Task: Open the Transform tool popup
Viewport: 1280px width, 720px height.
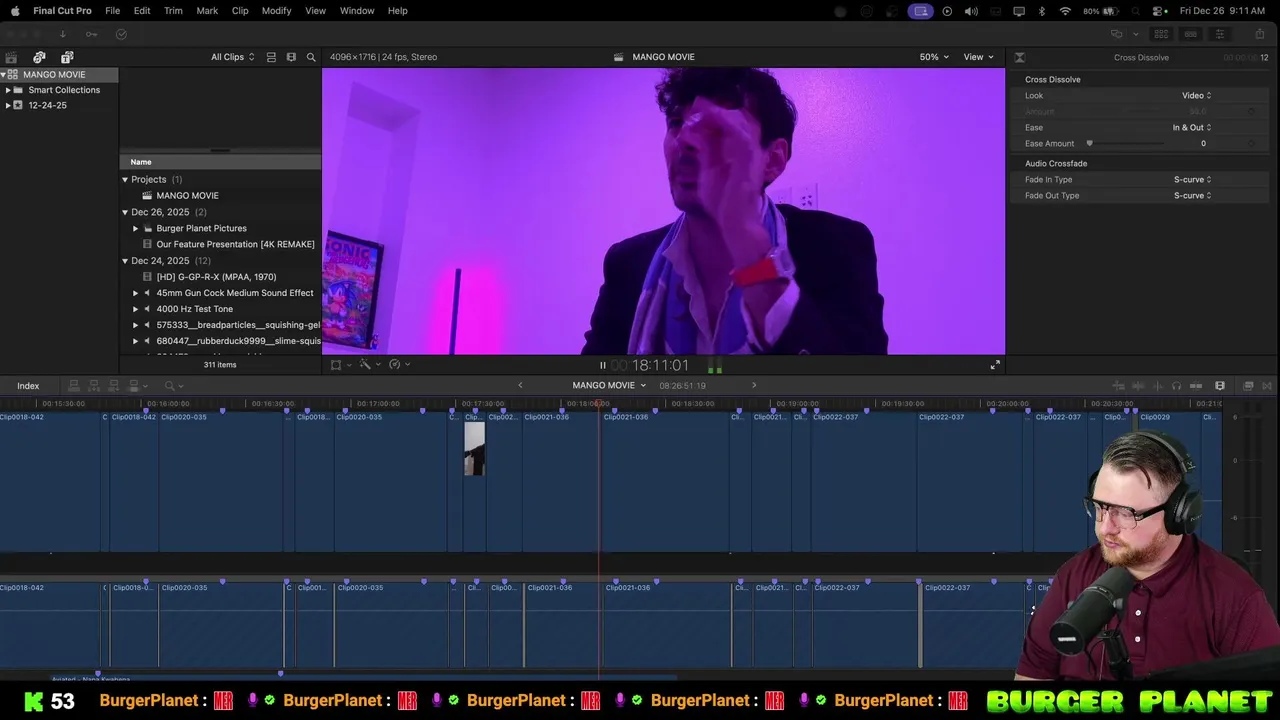Action: 340,365
